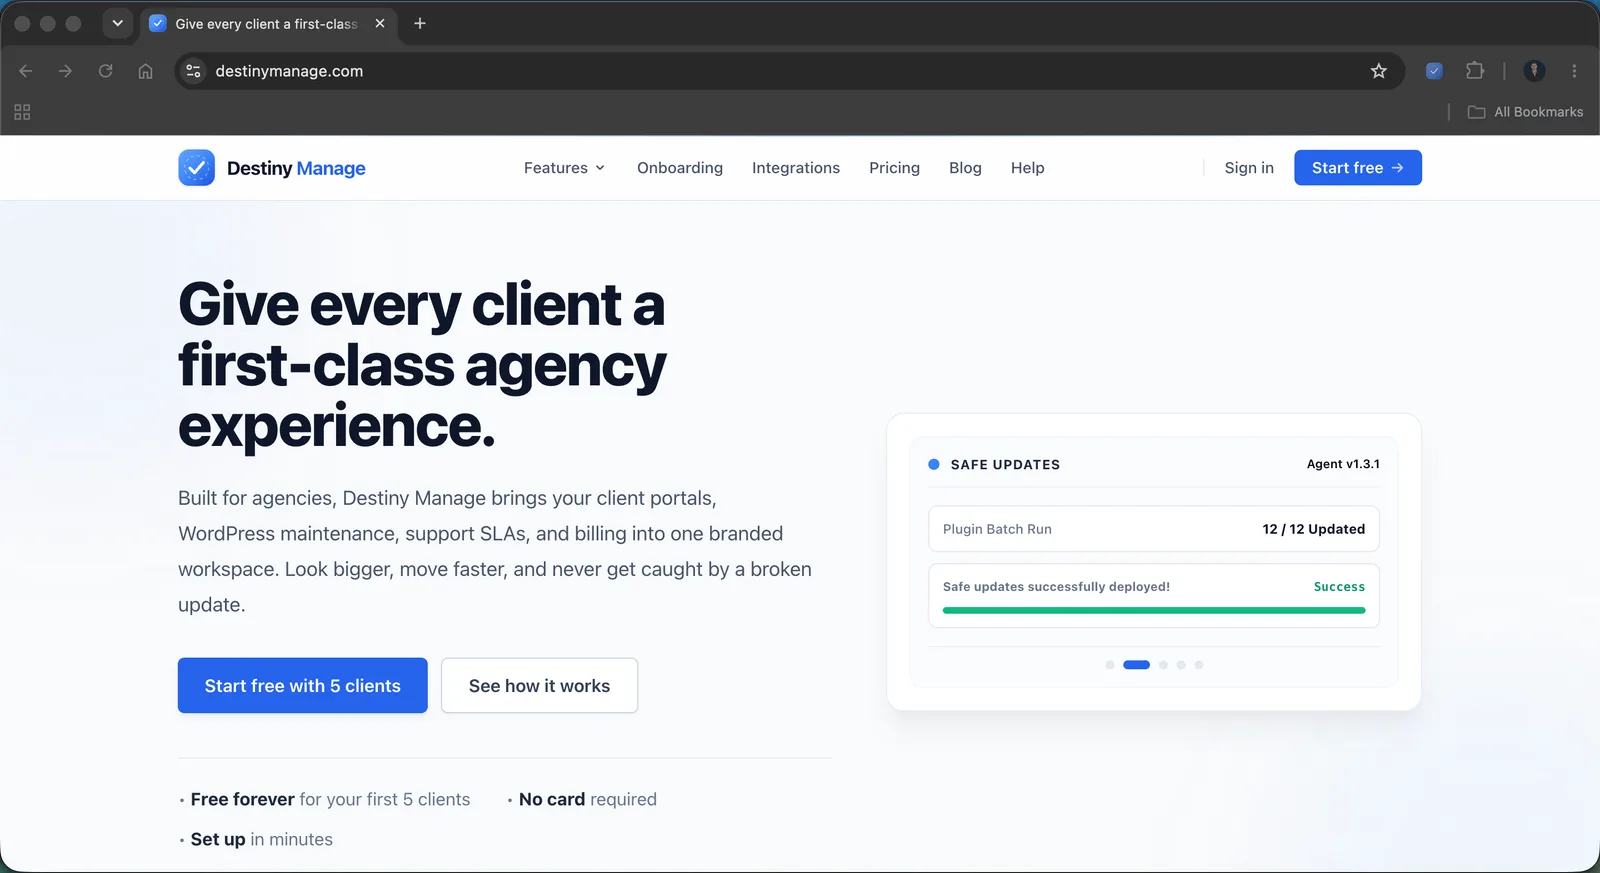Click the browser forward arrow
Image resolution: width=1600 pixels, height=873 pixels.
(x=65, y=71)
